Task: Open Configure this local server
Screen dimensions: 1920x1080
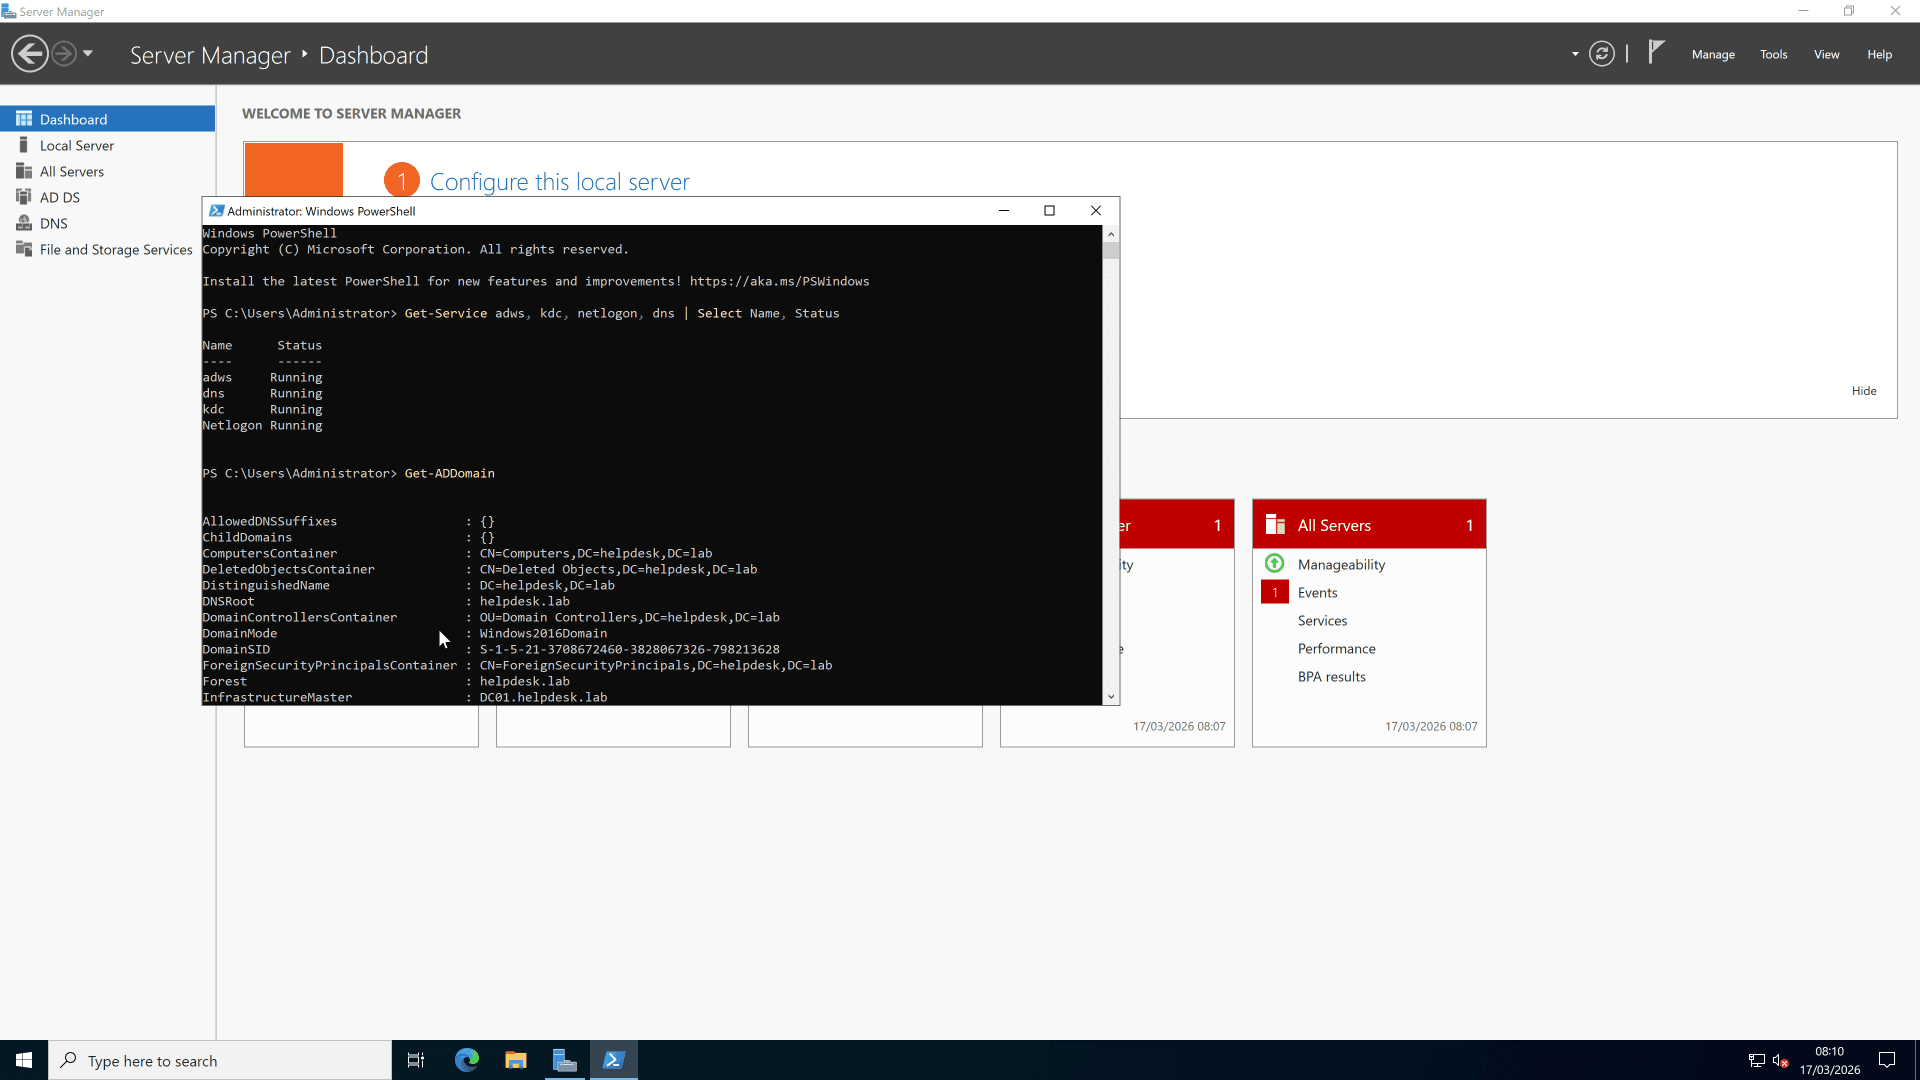Action: [558, 181]
